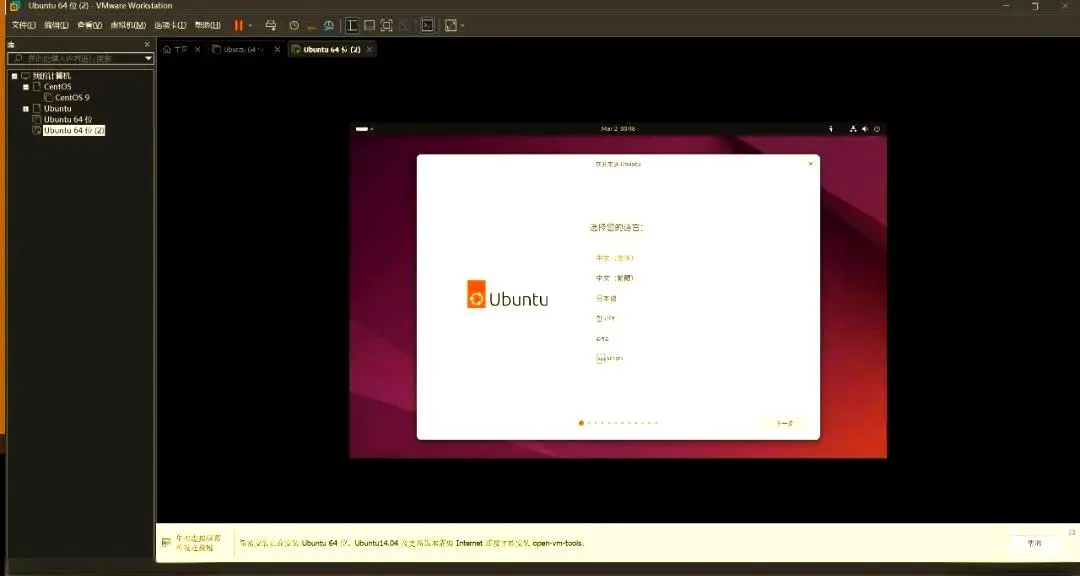Close the Ubuntu installer dialog
Screen dimensions: 1080x576
pyautogui.click(x=811, y=164)
